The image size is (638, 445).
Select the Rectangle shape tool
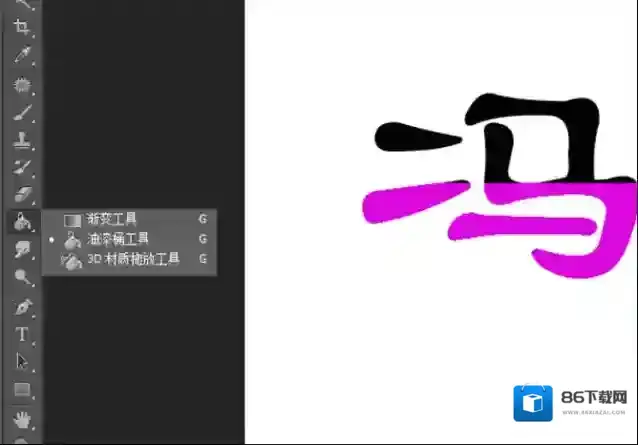click(22, 389)
